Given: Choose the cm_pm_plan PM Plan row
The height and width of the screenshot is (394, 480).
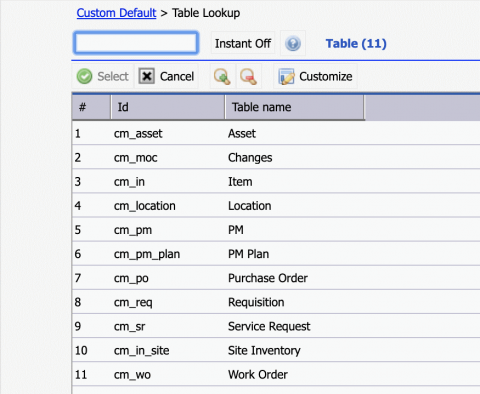Looking at the screenshot, I should tap(276, 254).
